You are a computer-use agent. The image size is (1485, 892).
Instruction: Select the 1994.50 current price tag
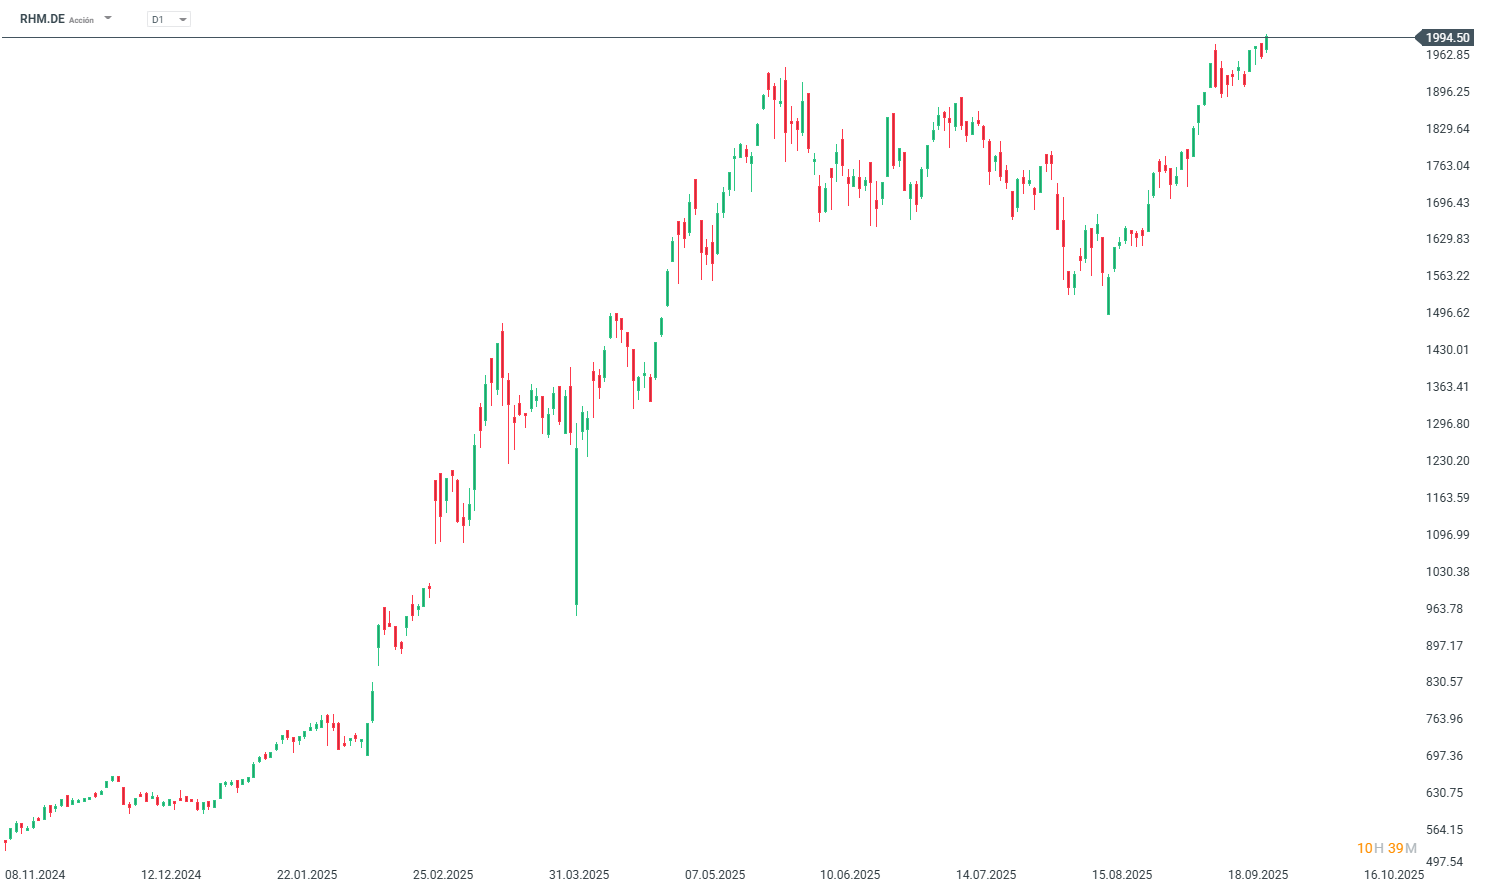[x=1446, y=38]
